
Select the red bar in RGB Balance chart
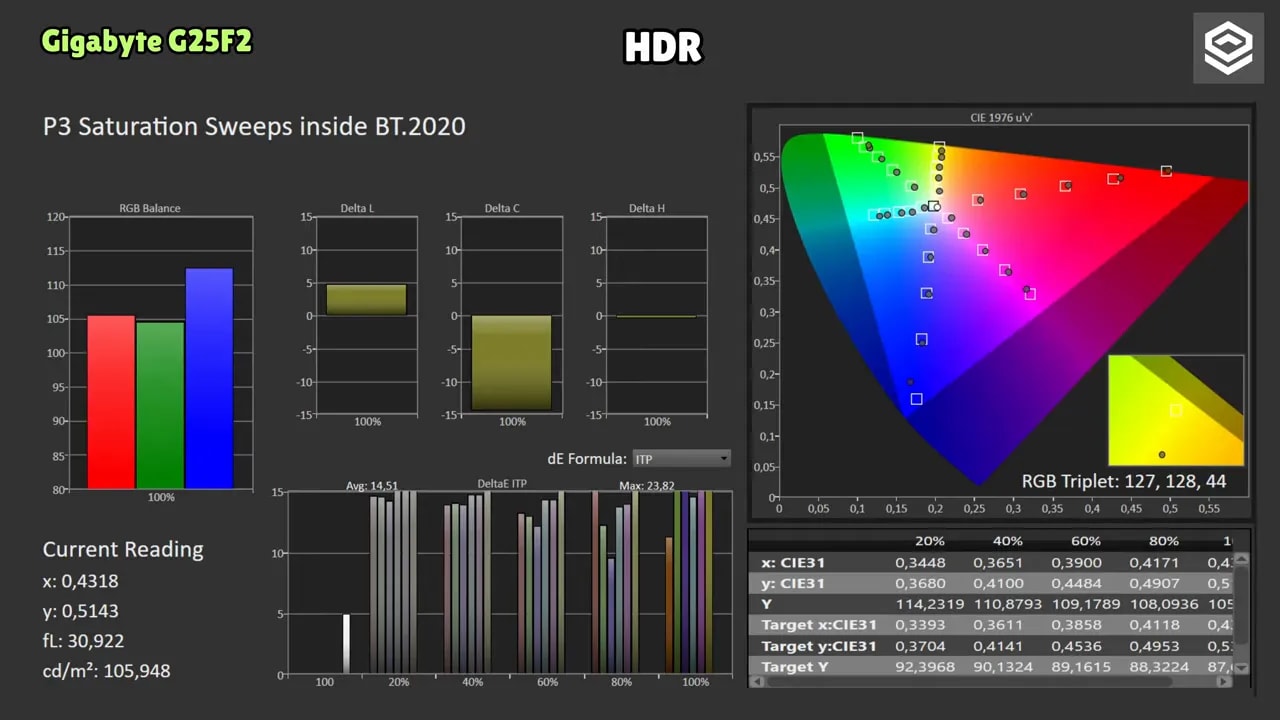111,402
